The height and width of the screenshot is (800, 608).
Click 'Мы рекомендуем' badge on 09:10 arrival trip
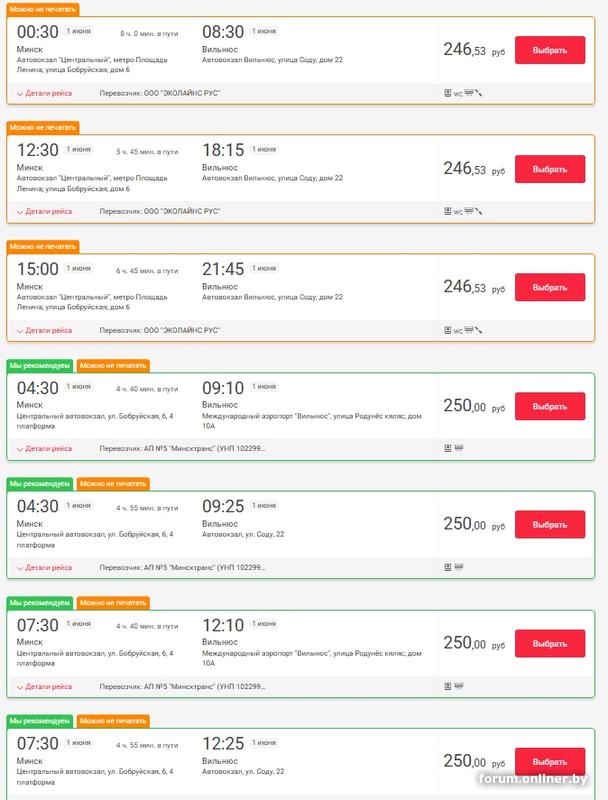click(40, 366)
